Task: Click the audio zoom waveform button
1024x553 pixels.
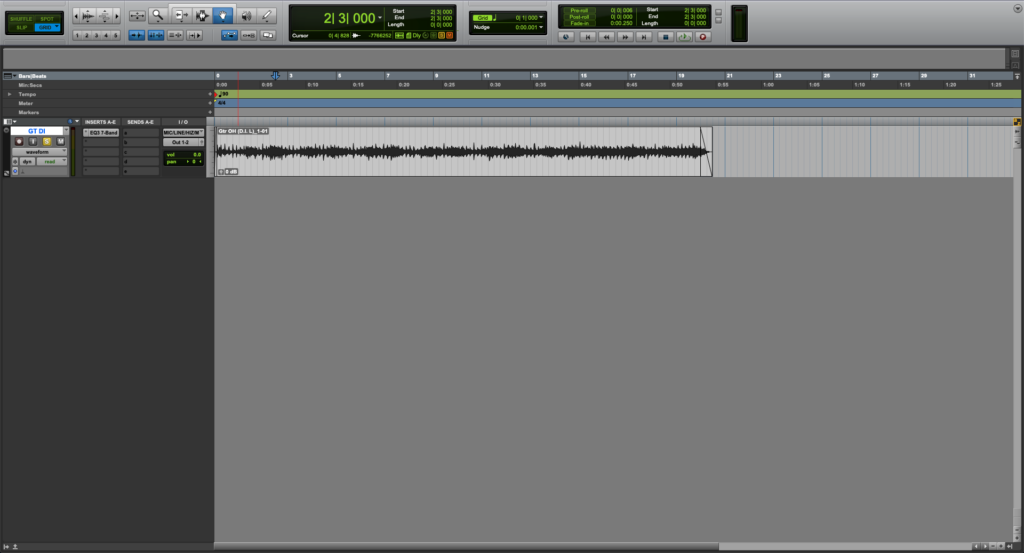Action: click(88, 15)
